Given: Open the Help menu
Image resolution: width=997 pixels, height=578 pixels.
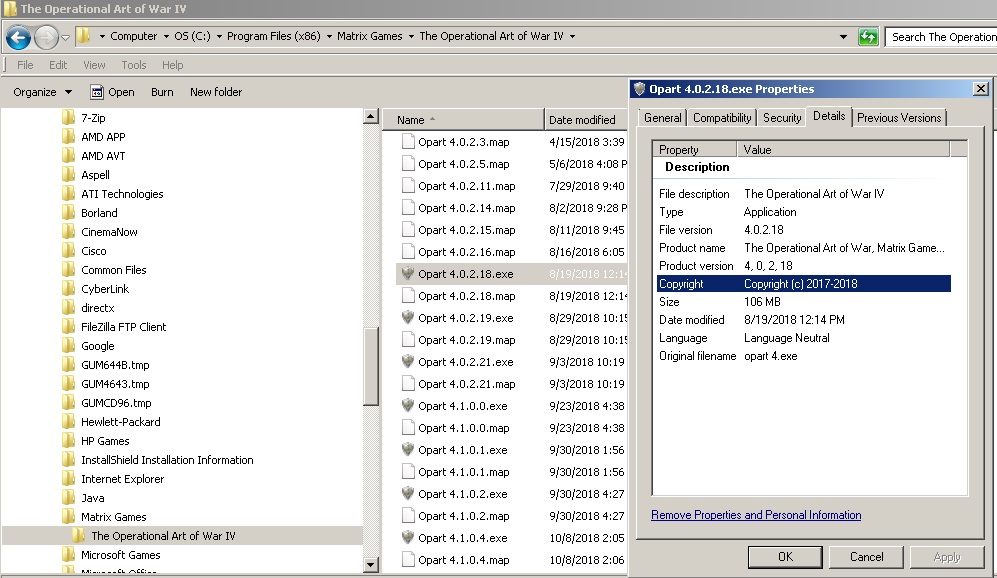Looking at the screenshot, I should (172, 65).
